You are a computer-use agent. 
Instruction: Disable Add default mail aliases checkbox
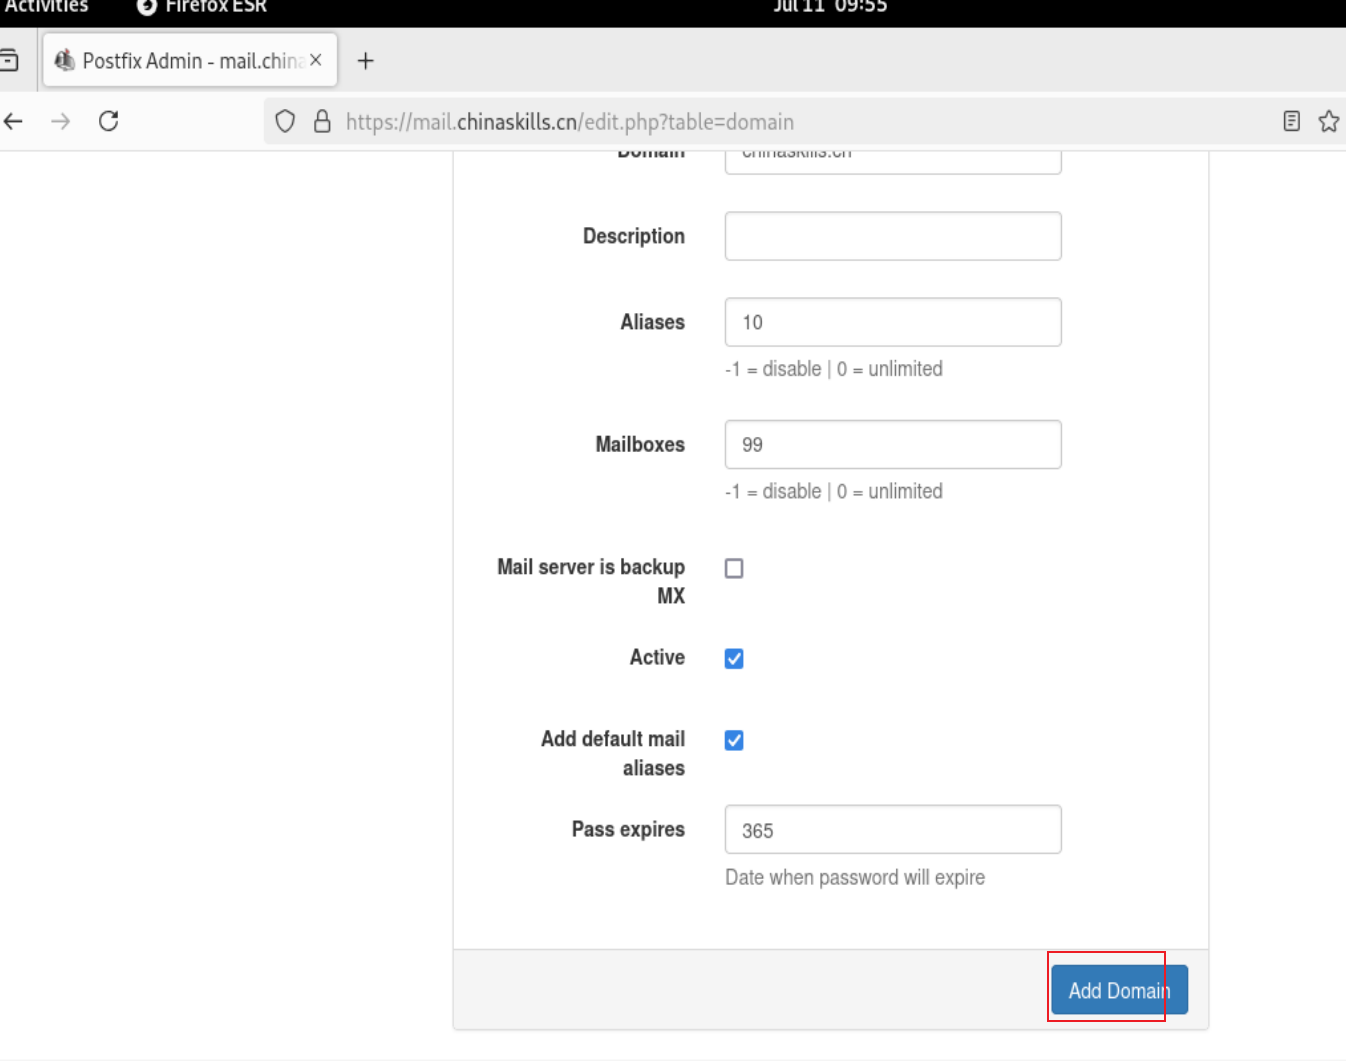click(x=734, y=741)
